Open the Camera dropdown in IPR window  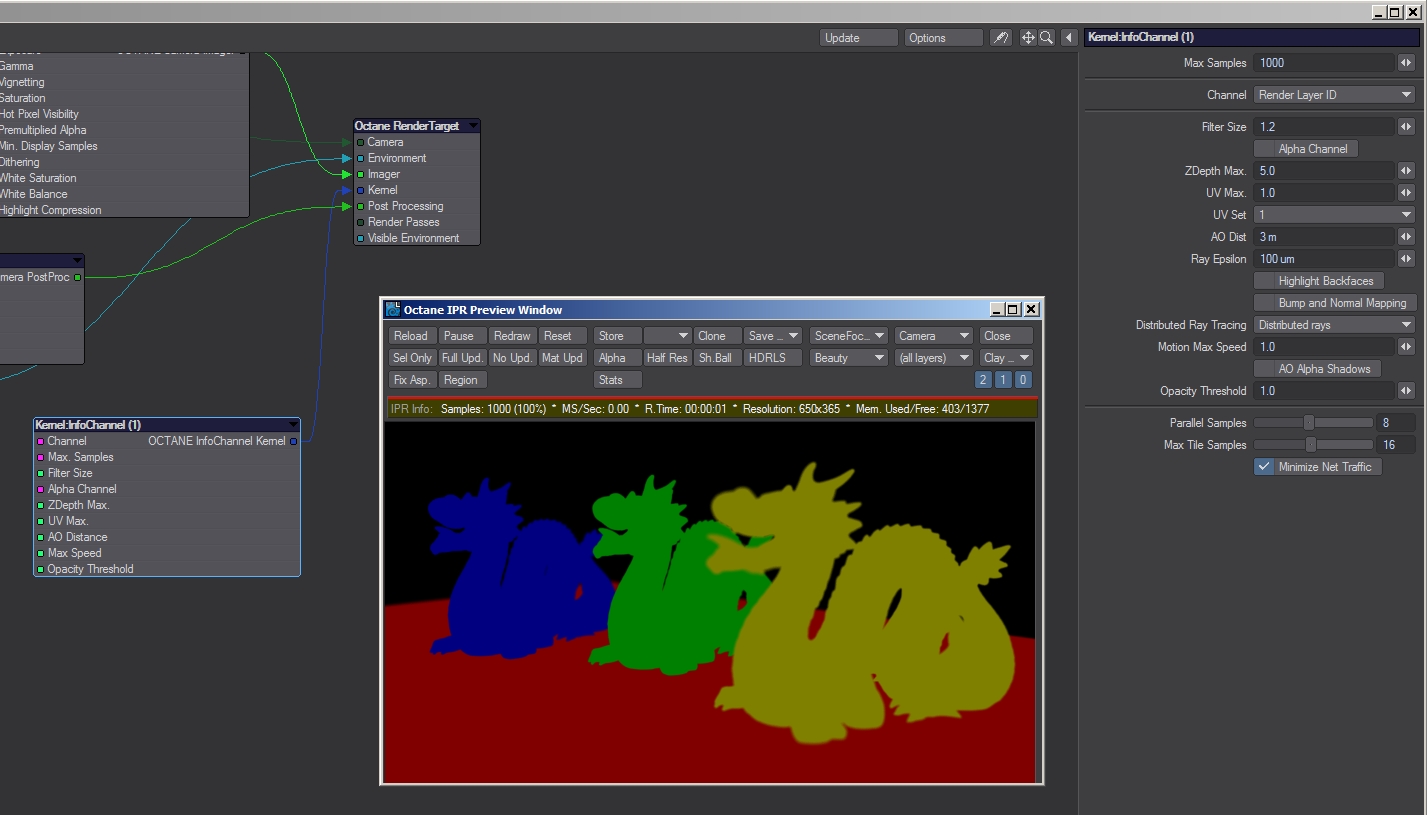934,336
